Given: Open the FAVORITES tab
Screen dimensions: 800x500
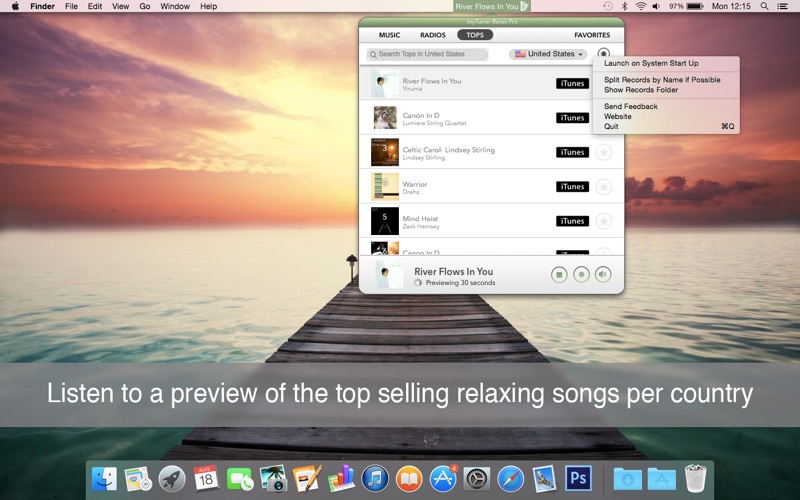Looking at the screenshot, I should [592, 35].
